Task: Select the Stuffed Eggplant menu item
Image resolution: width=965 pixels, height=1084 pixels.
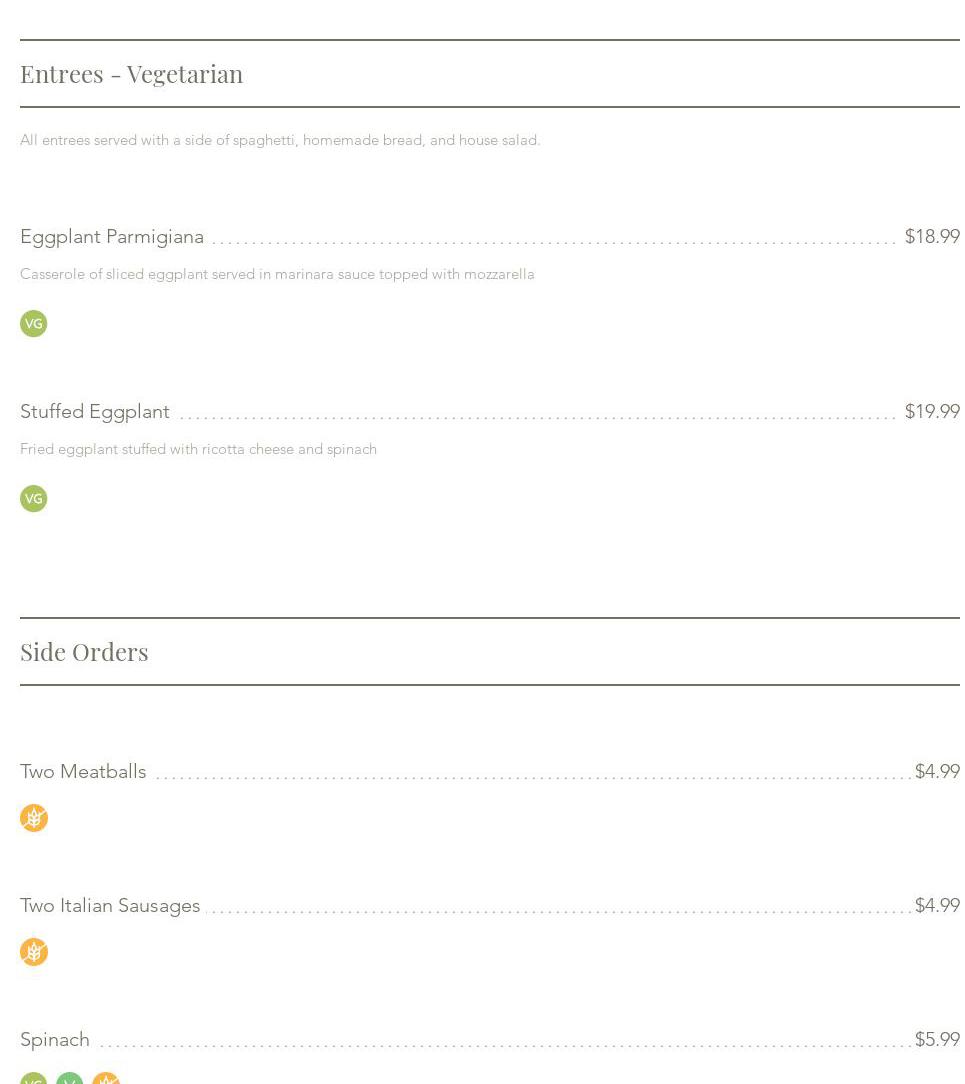Action: tap(95, 412)
